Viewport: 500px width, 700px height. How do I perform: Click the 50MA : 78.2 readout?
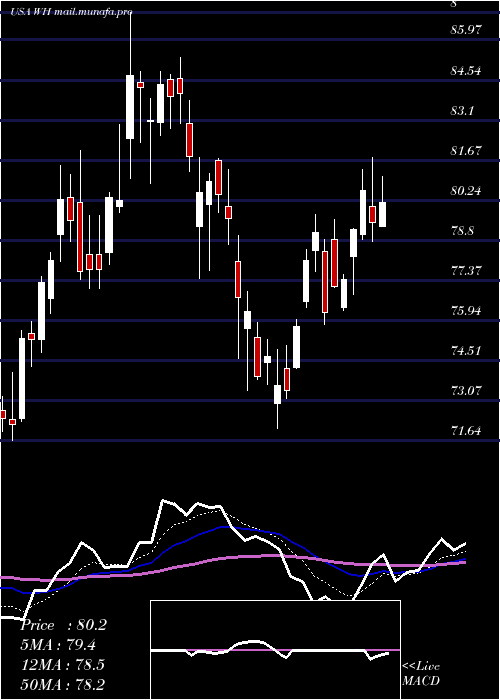tap(62, 684)
